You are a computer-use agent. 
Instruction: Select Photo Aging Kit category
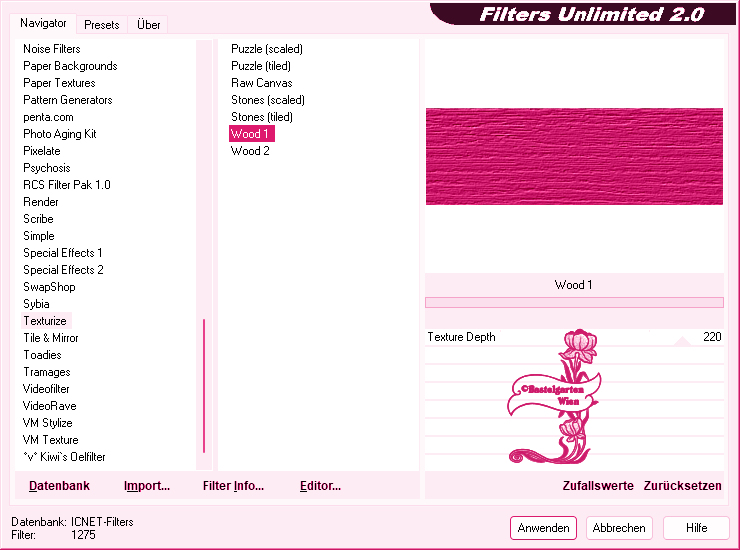point(59,134)
